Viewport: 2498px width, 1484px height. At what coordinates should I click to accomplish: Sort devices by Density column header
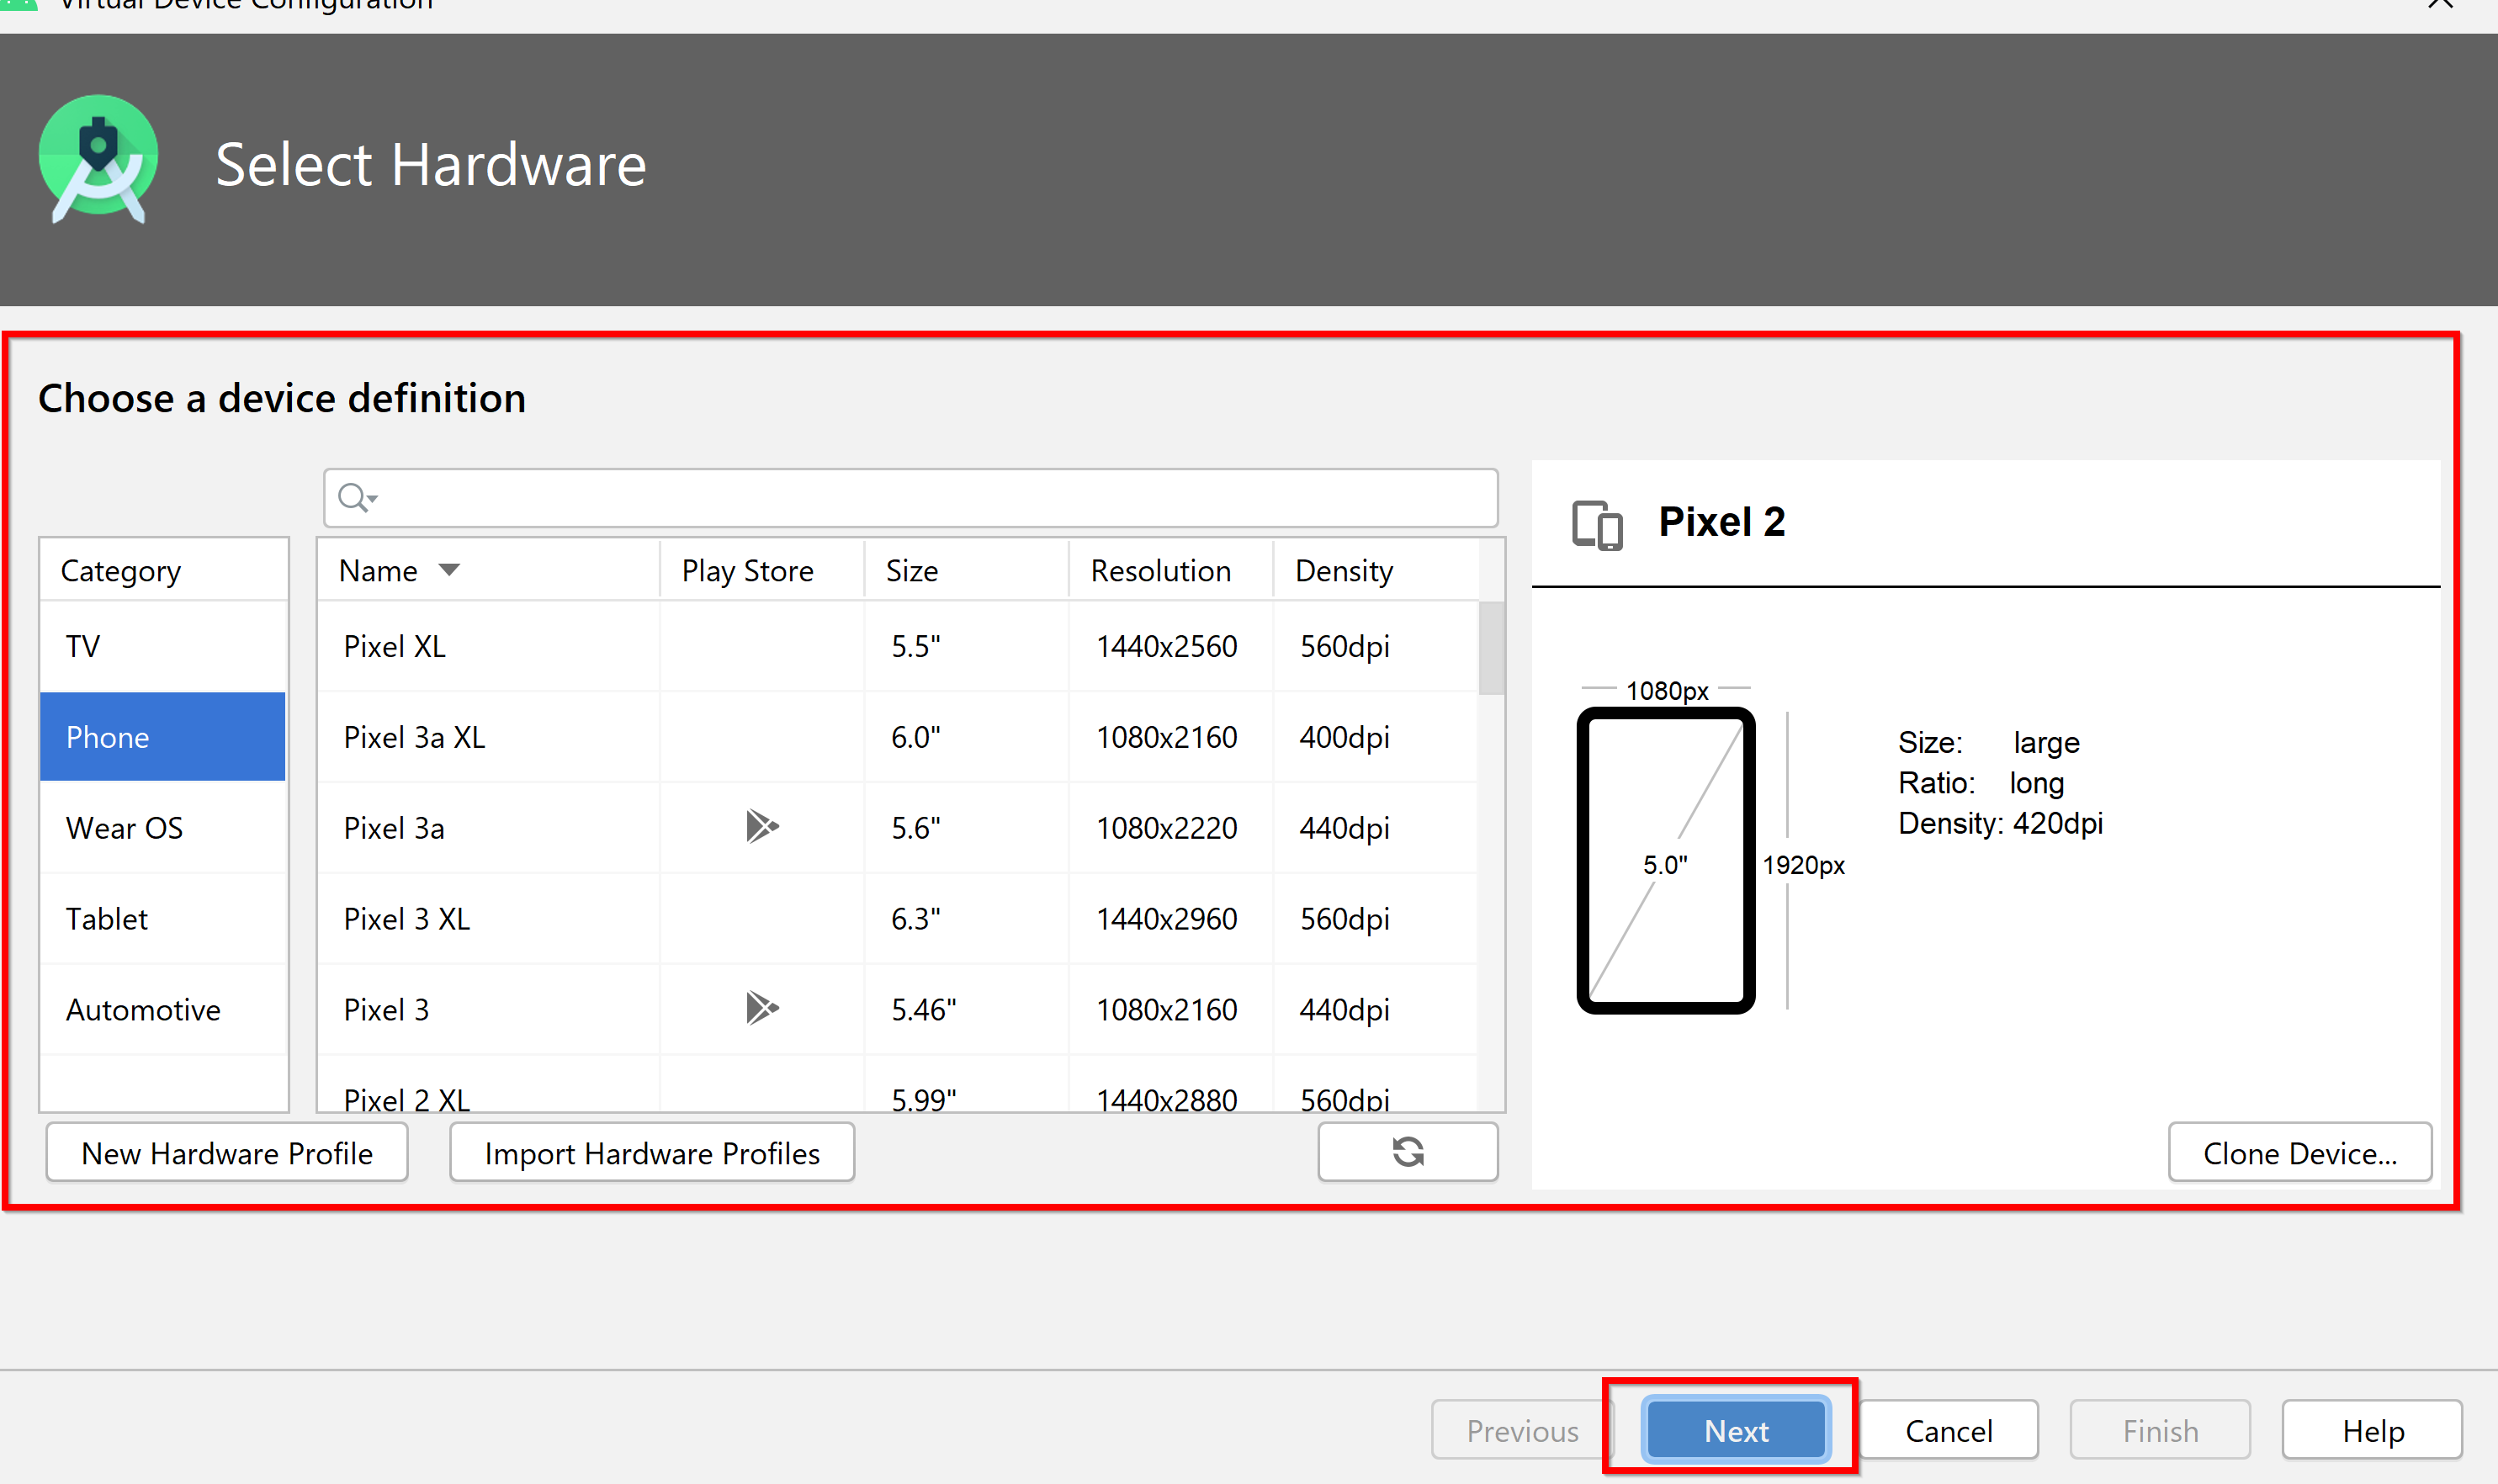click(x=1375, y=570)
